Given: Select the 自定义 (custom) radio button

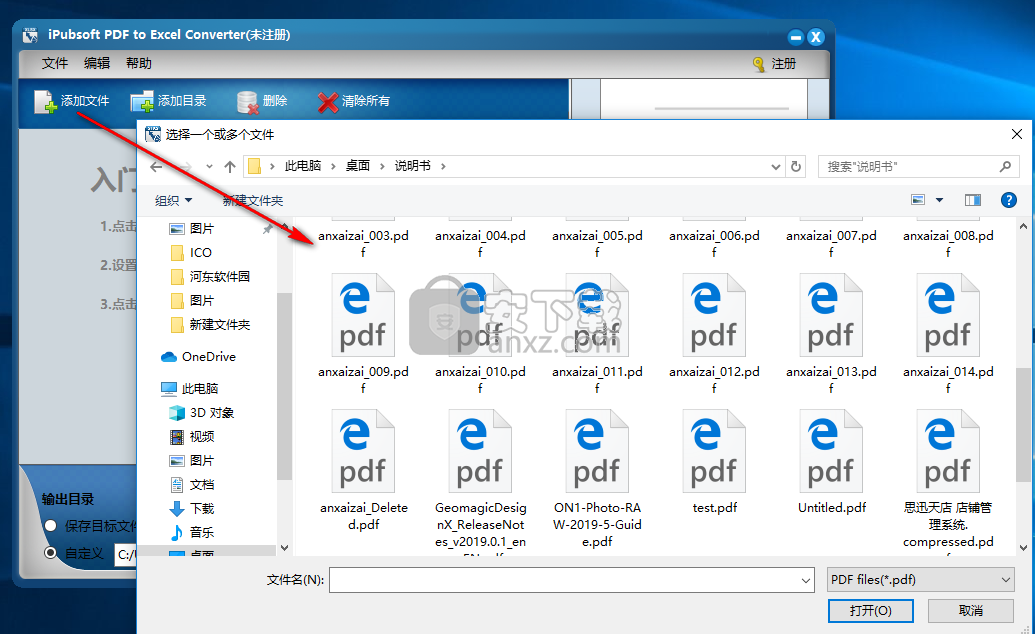Looking at the screenshot, I should pyautogui.click(x=50, y=552).
